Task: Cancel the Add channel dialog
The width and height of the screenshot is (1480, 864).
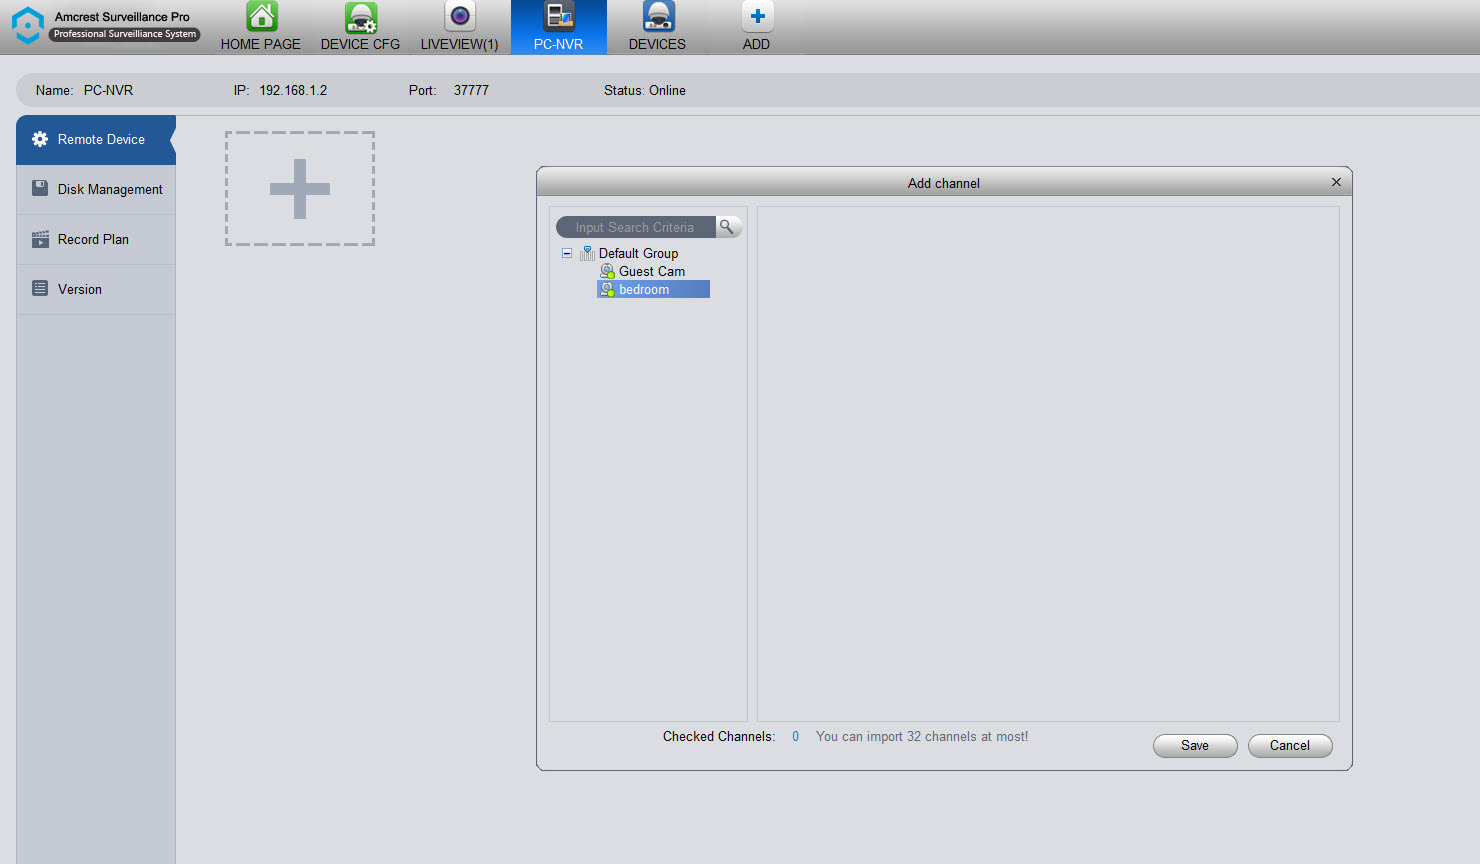Action: pyautogui.click(x=1290, y=746)
